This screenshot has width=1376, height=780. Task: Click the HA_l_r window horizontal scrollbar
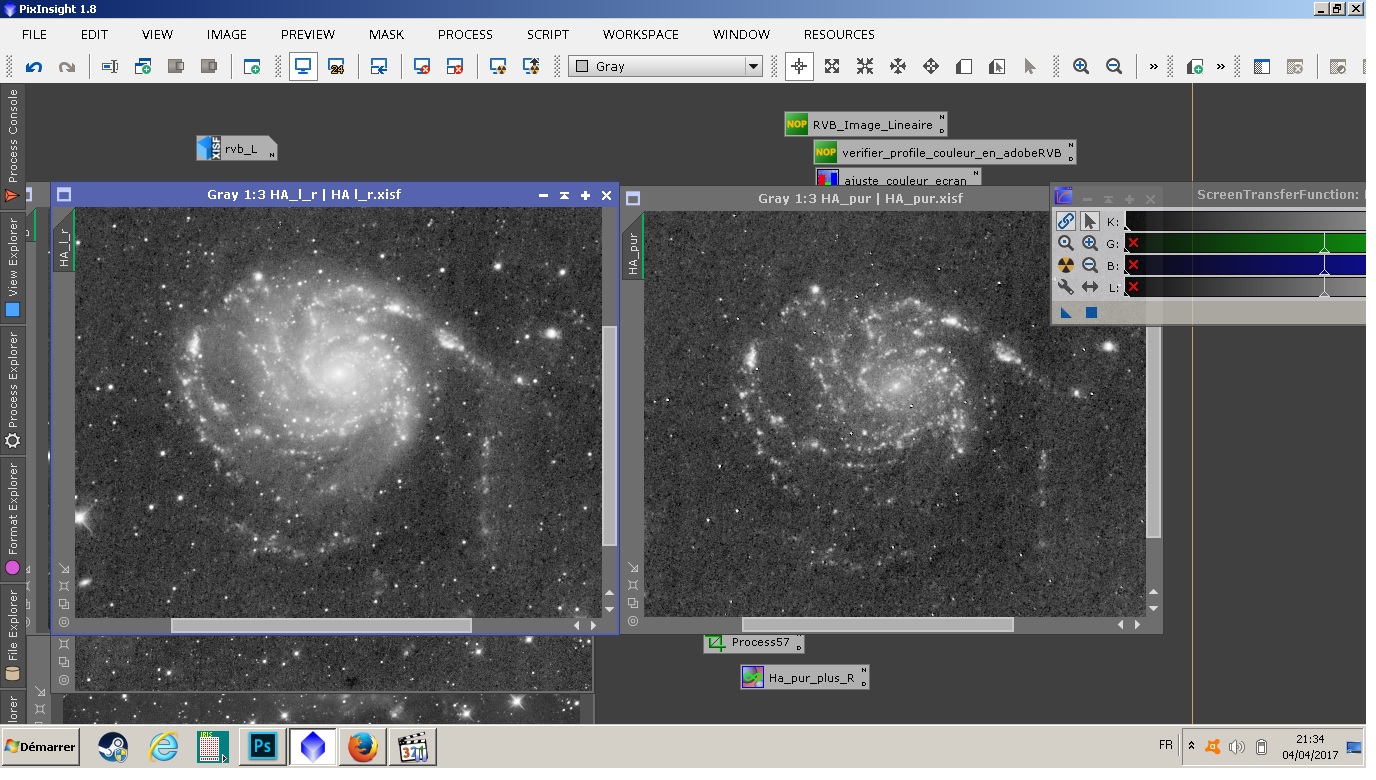pyautogui.click(x=320, y=625)
